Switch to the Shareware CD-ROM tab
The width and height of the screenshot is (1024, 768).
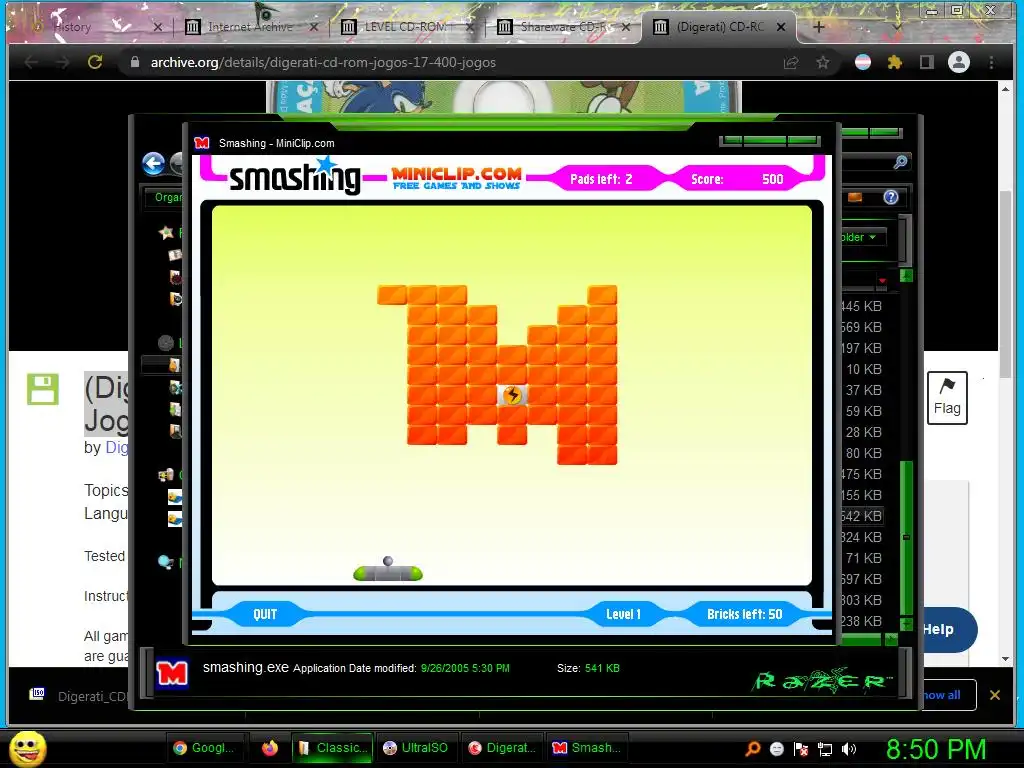(x=564, y=27)
